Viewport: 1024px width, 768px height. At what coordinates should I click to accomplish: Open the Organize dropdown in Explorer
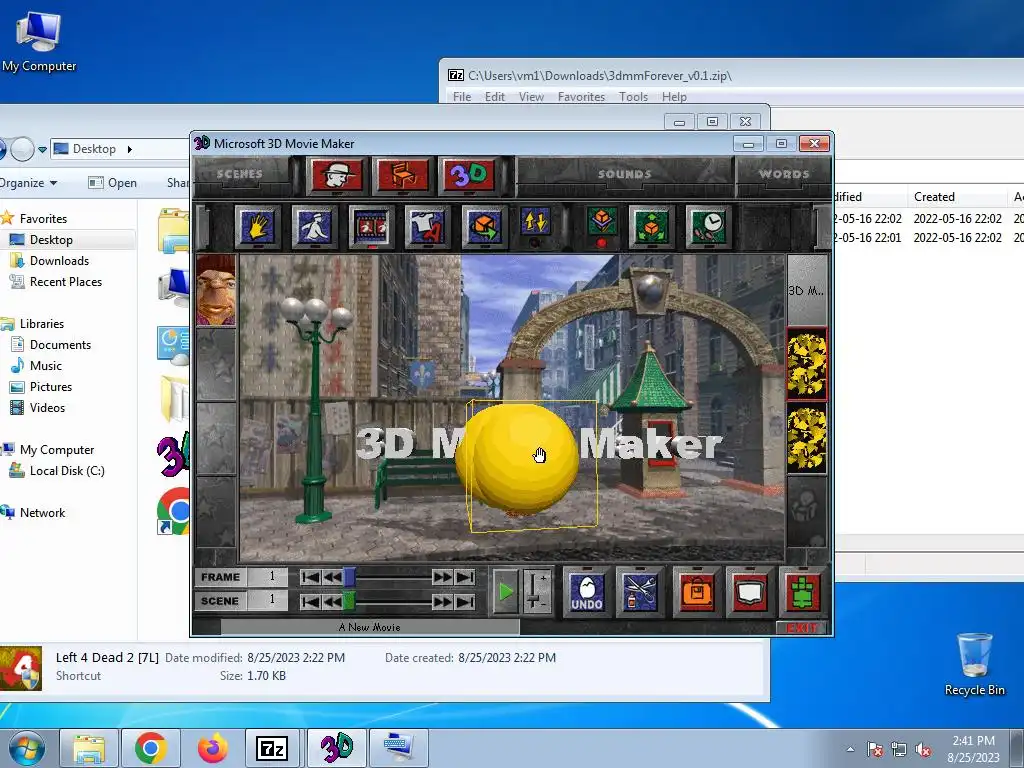point(28,183)
